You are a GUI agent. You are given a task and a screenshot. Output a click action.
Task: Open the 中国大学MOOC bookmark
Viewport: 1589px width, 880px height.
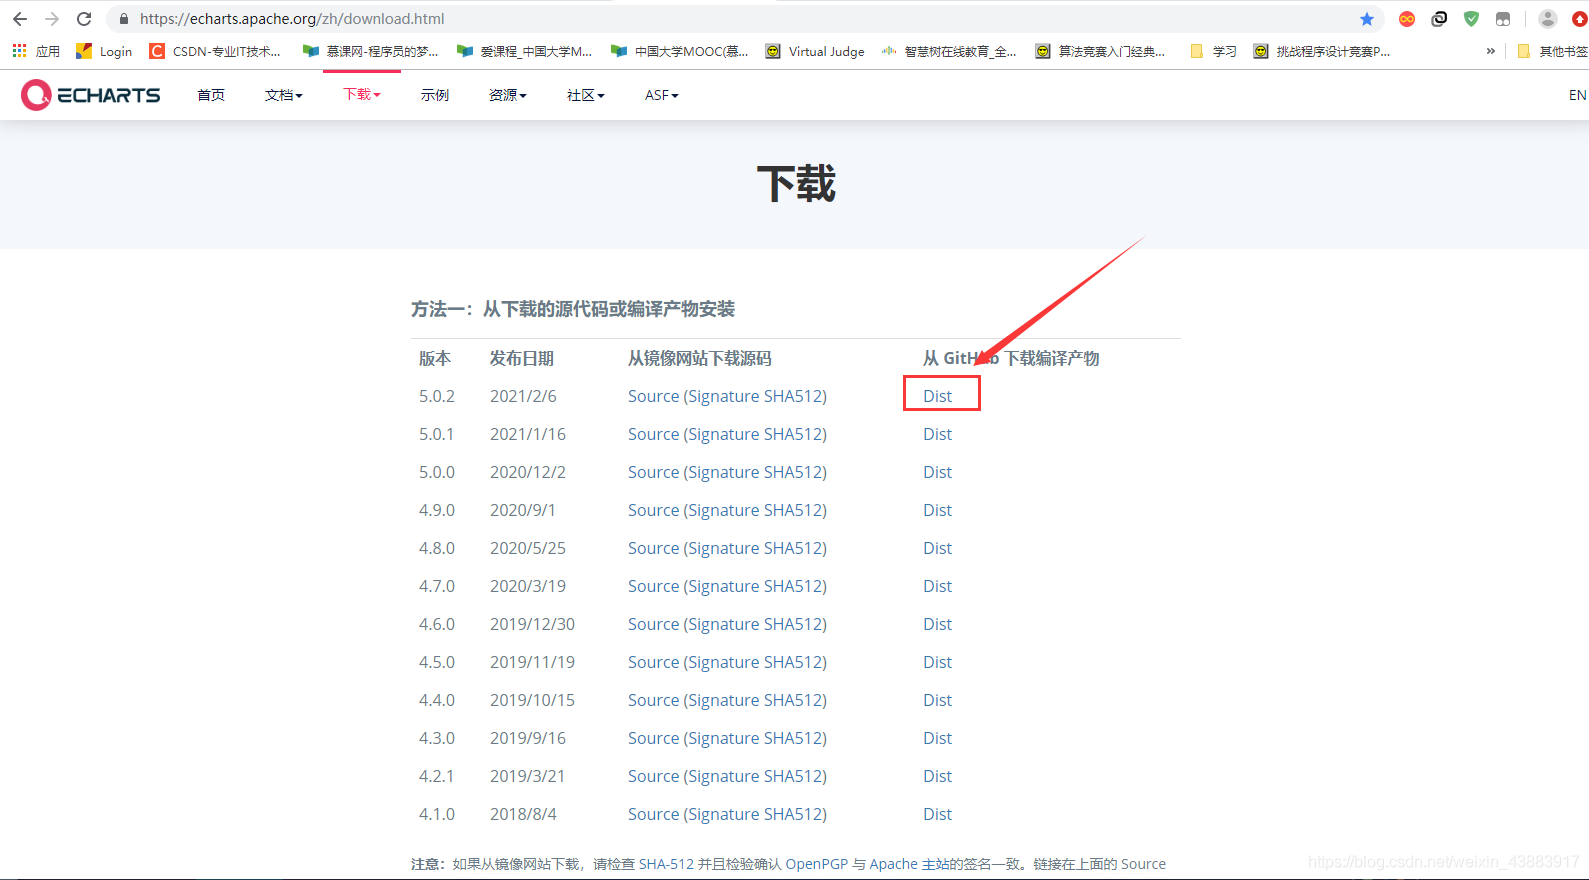[679, 51]
